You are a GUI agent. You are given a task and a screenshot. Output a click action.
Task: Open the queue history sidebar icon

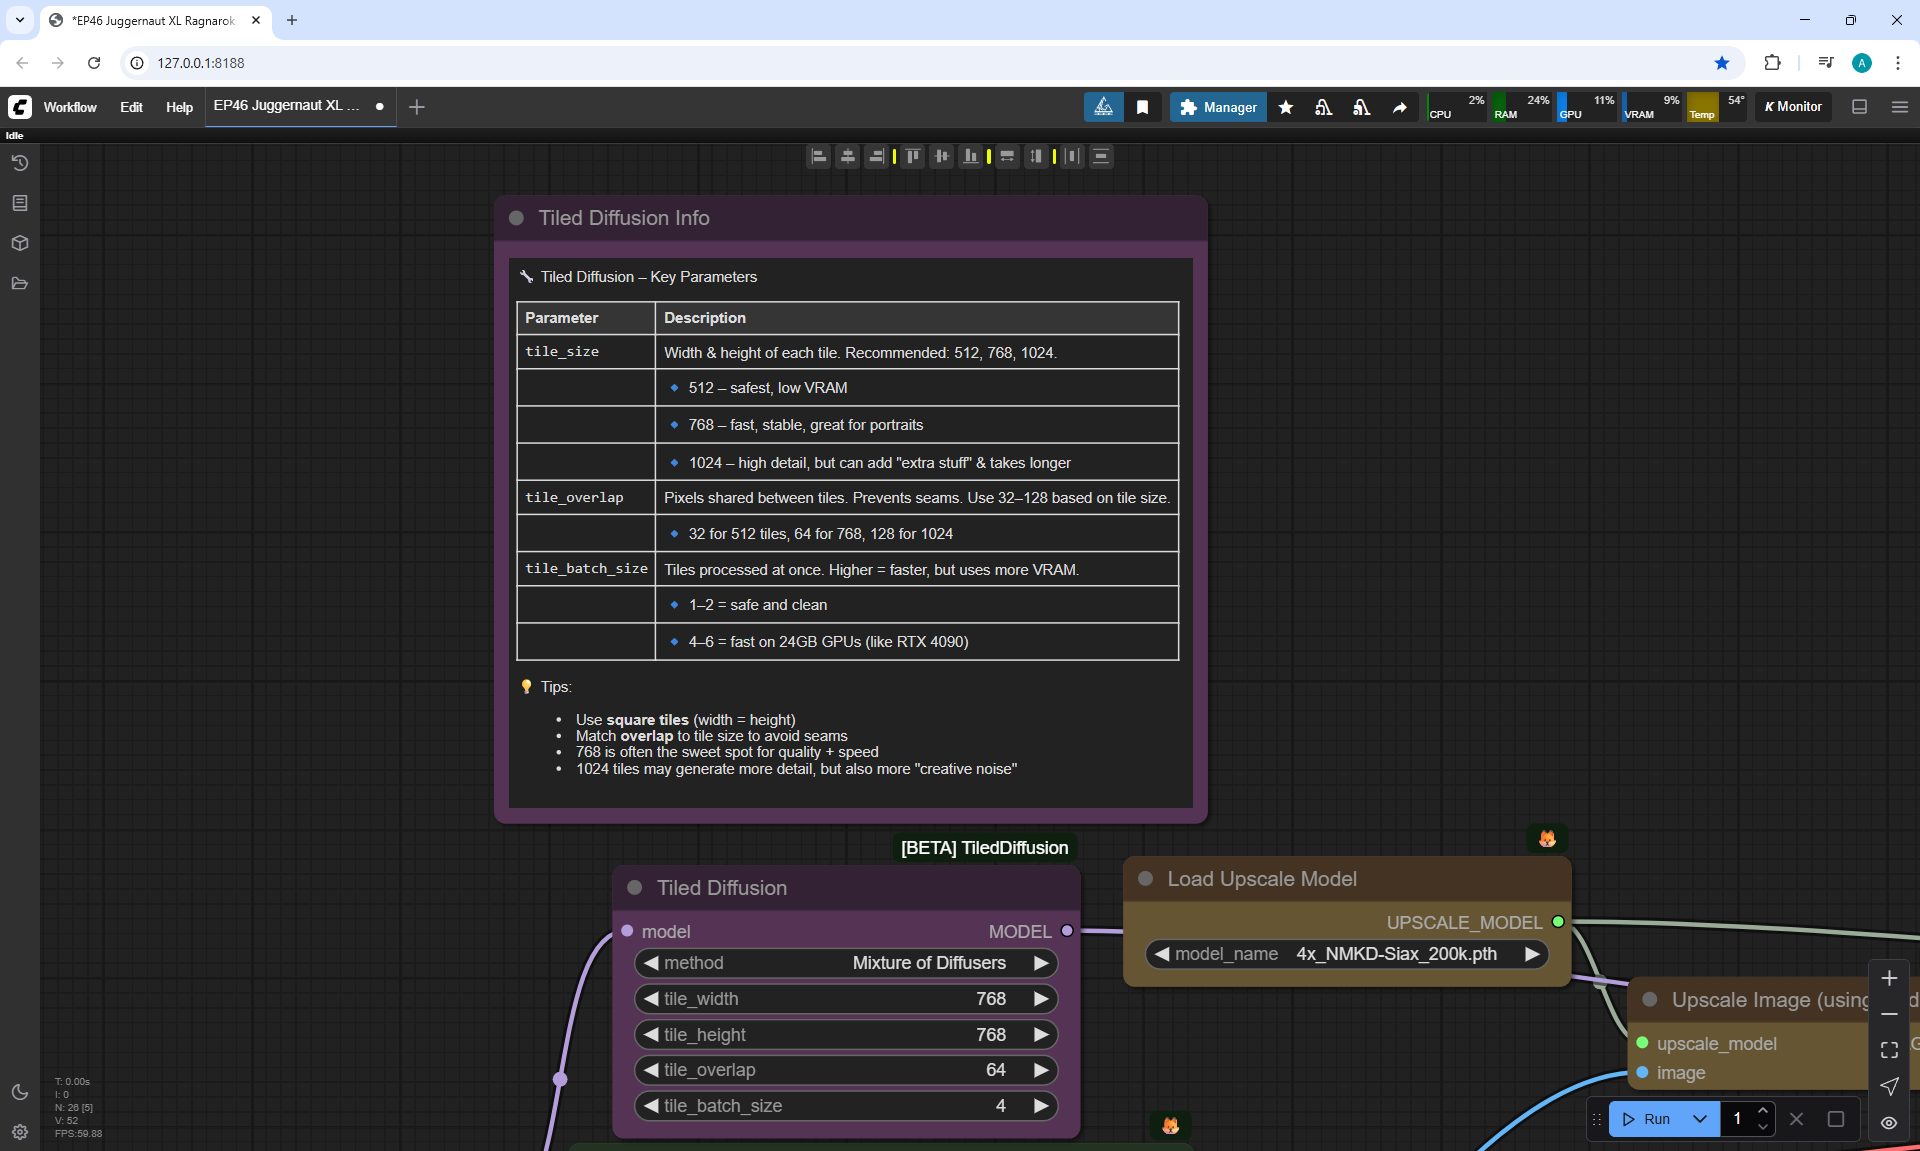coord(20,163)
